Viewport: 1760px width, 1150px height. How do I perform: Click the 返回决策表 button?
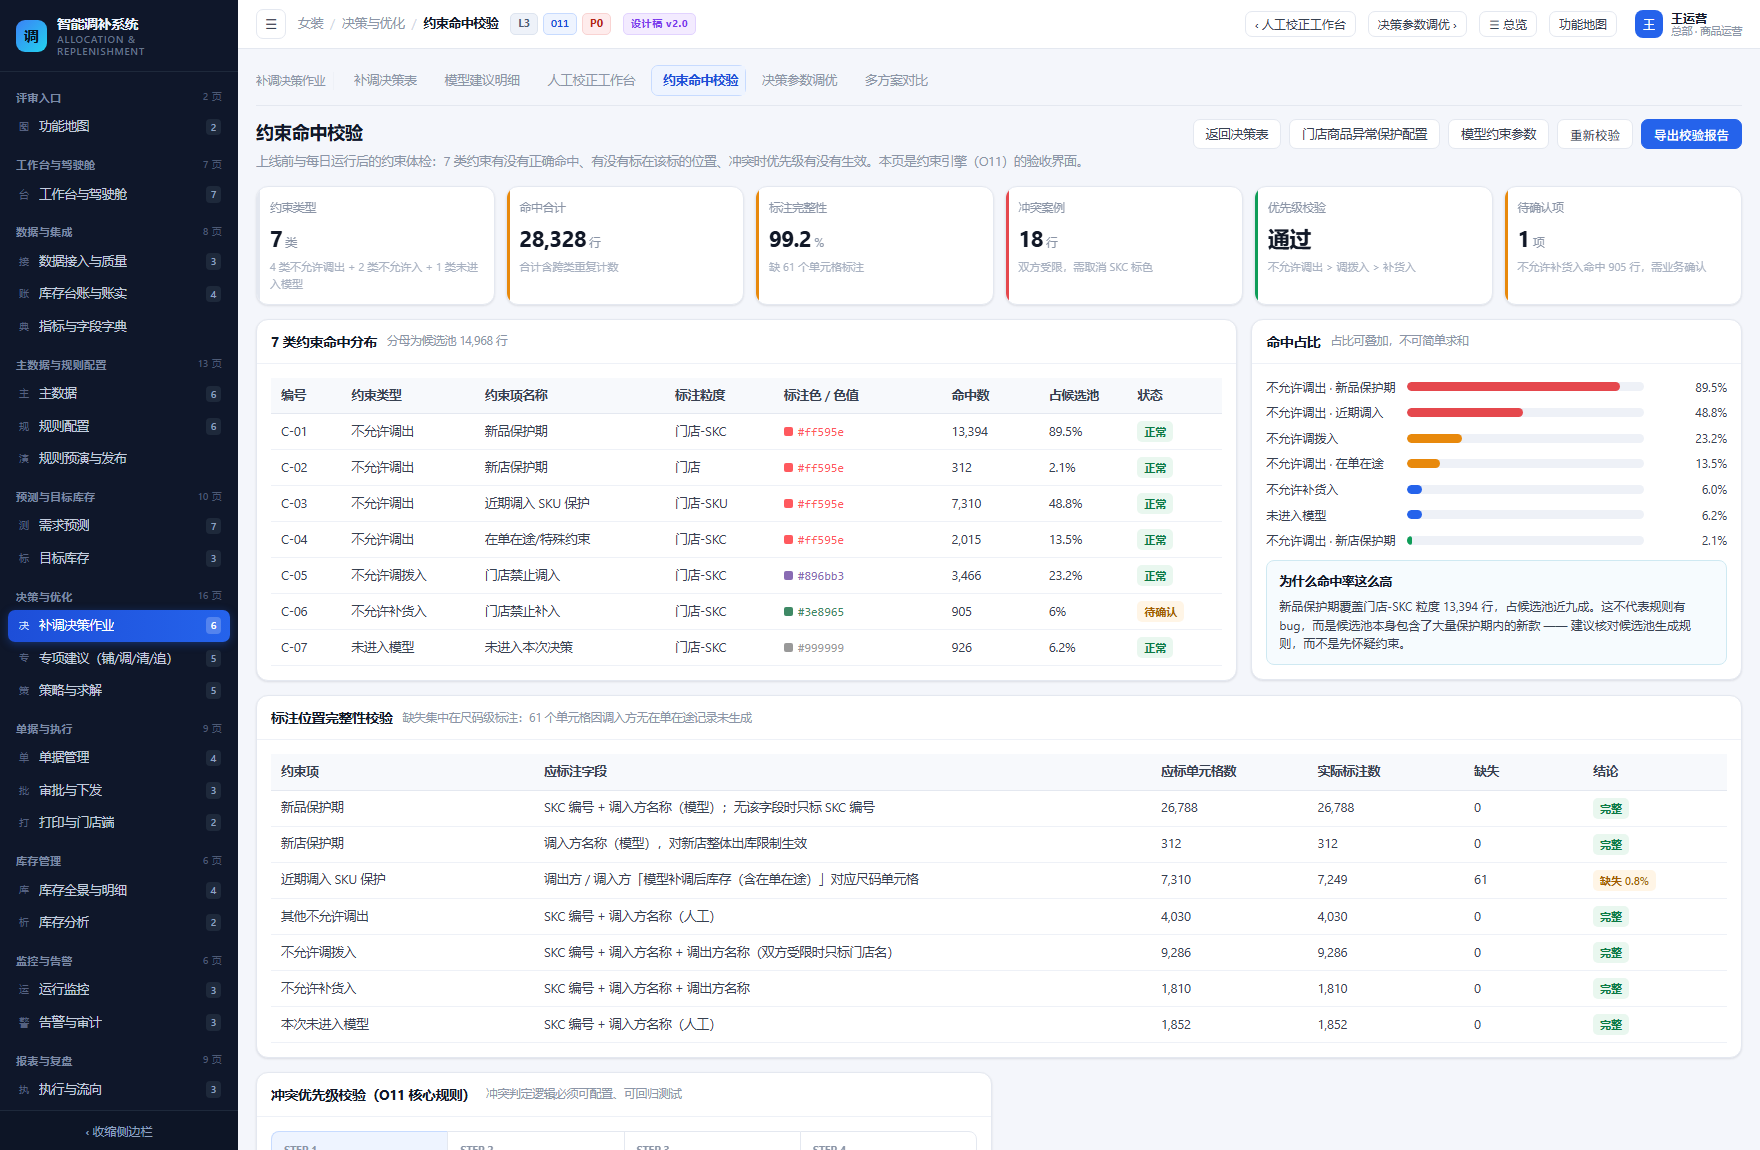(1236, 134)
